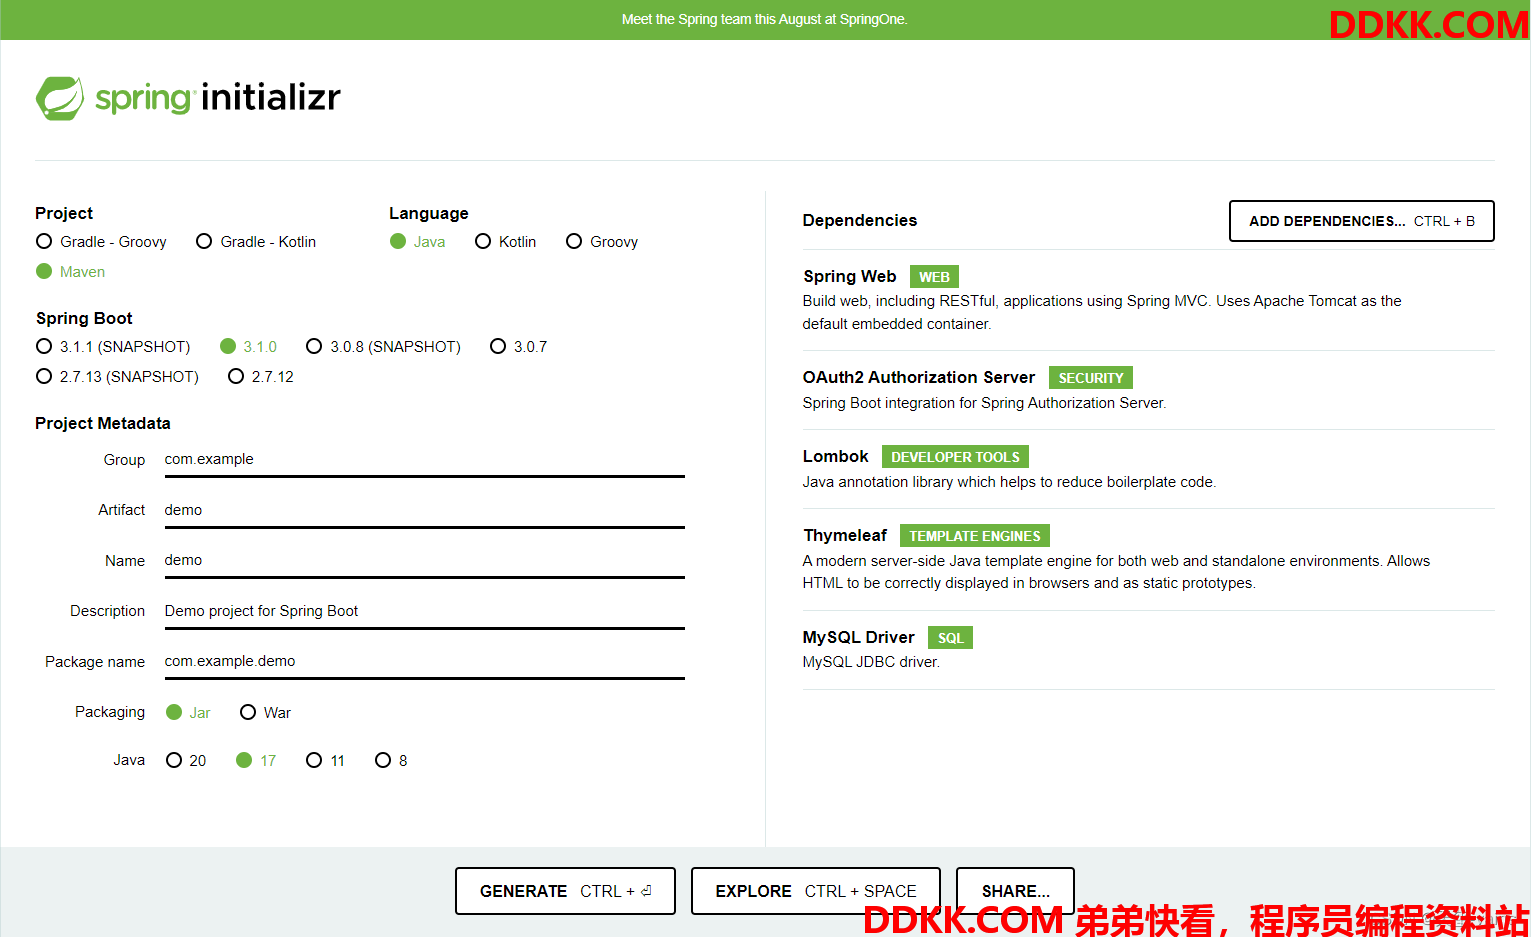Click the MySQL Driver dependency title

click(x=858, y=637)
